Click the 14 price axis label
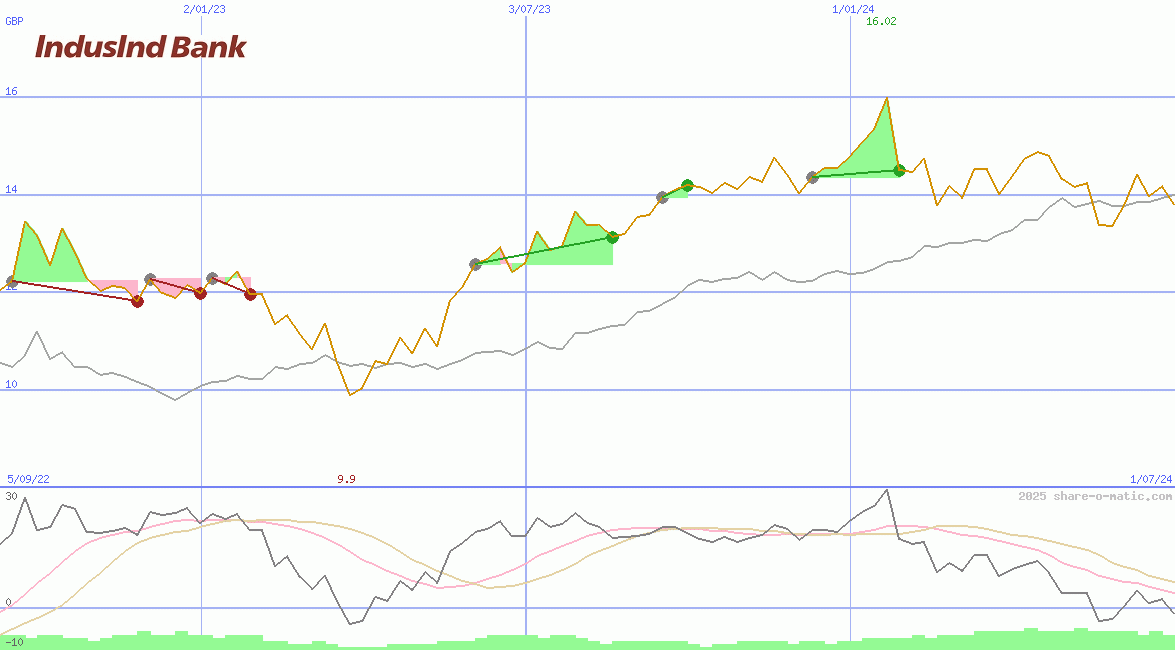The width and height of the screenshot is (1175, 650). coord(11,190)
